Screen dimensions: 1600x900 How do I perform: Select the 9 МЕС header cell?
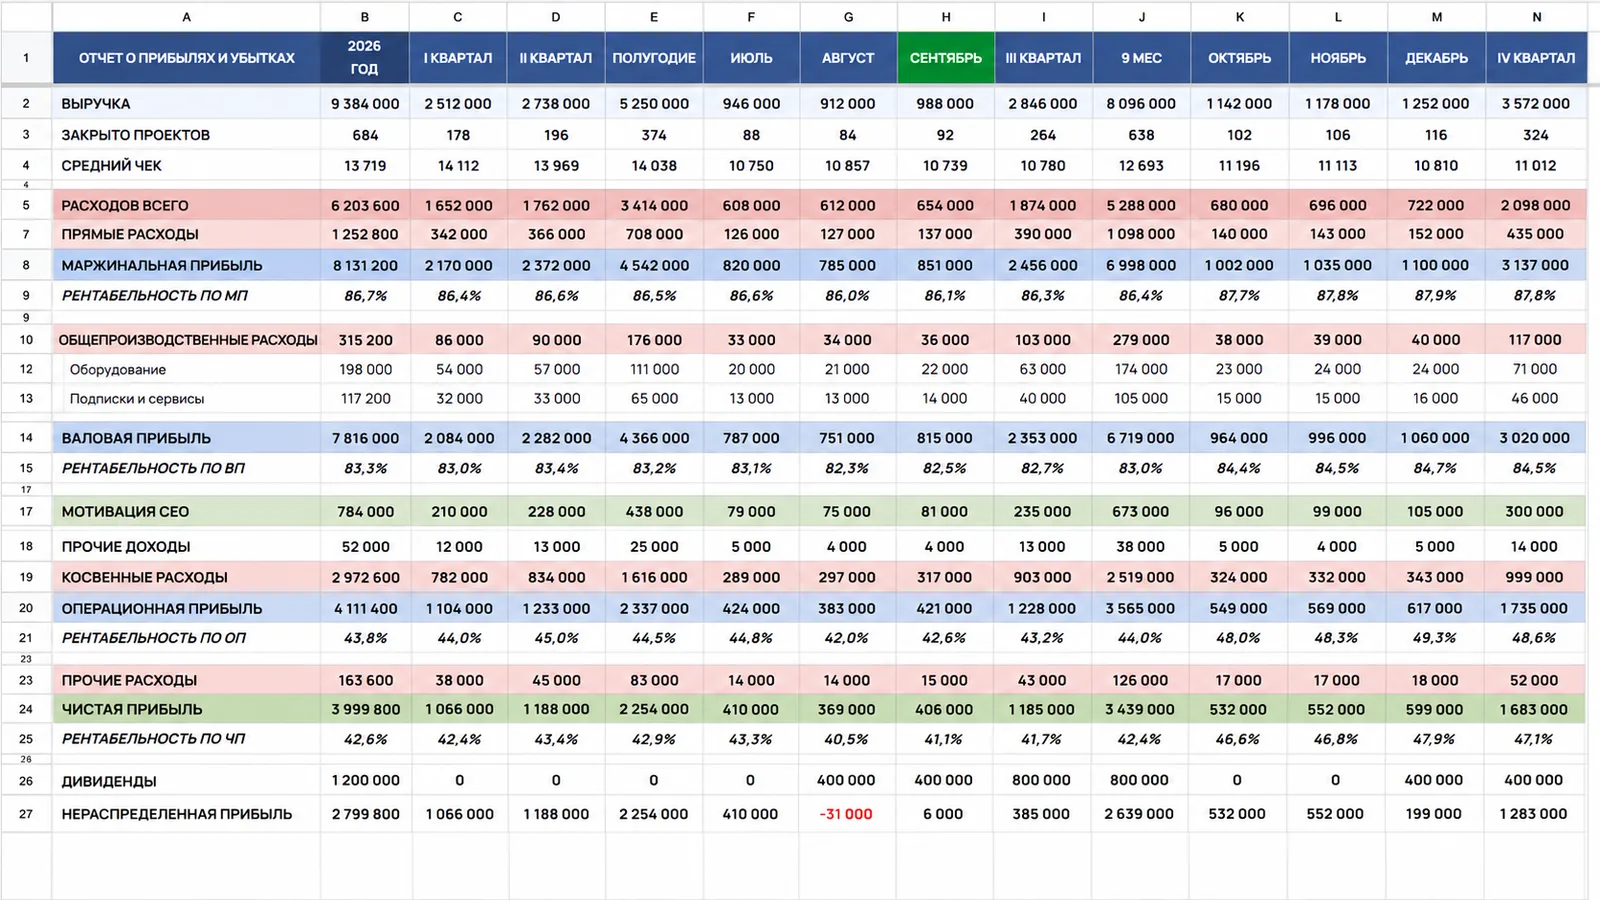(x=1141, y=58)
